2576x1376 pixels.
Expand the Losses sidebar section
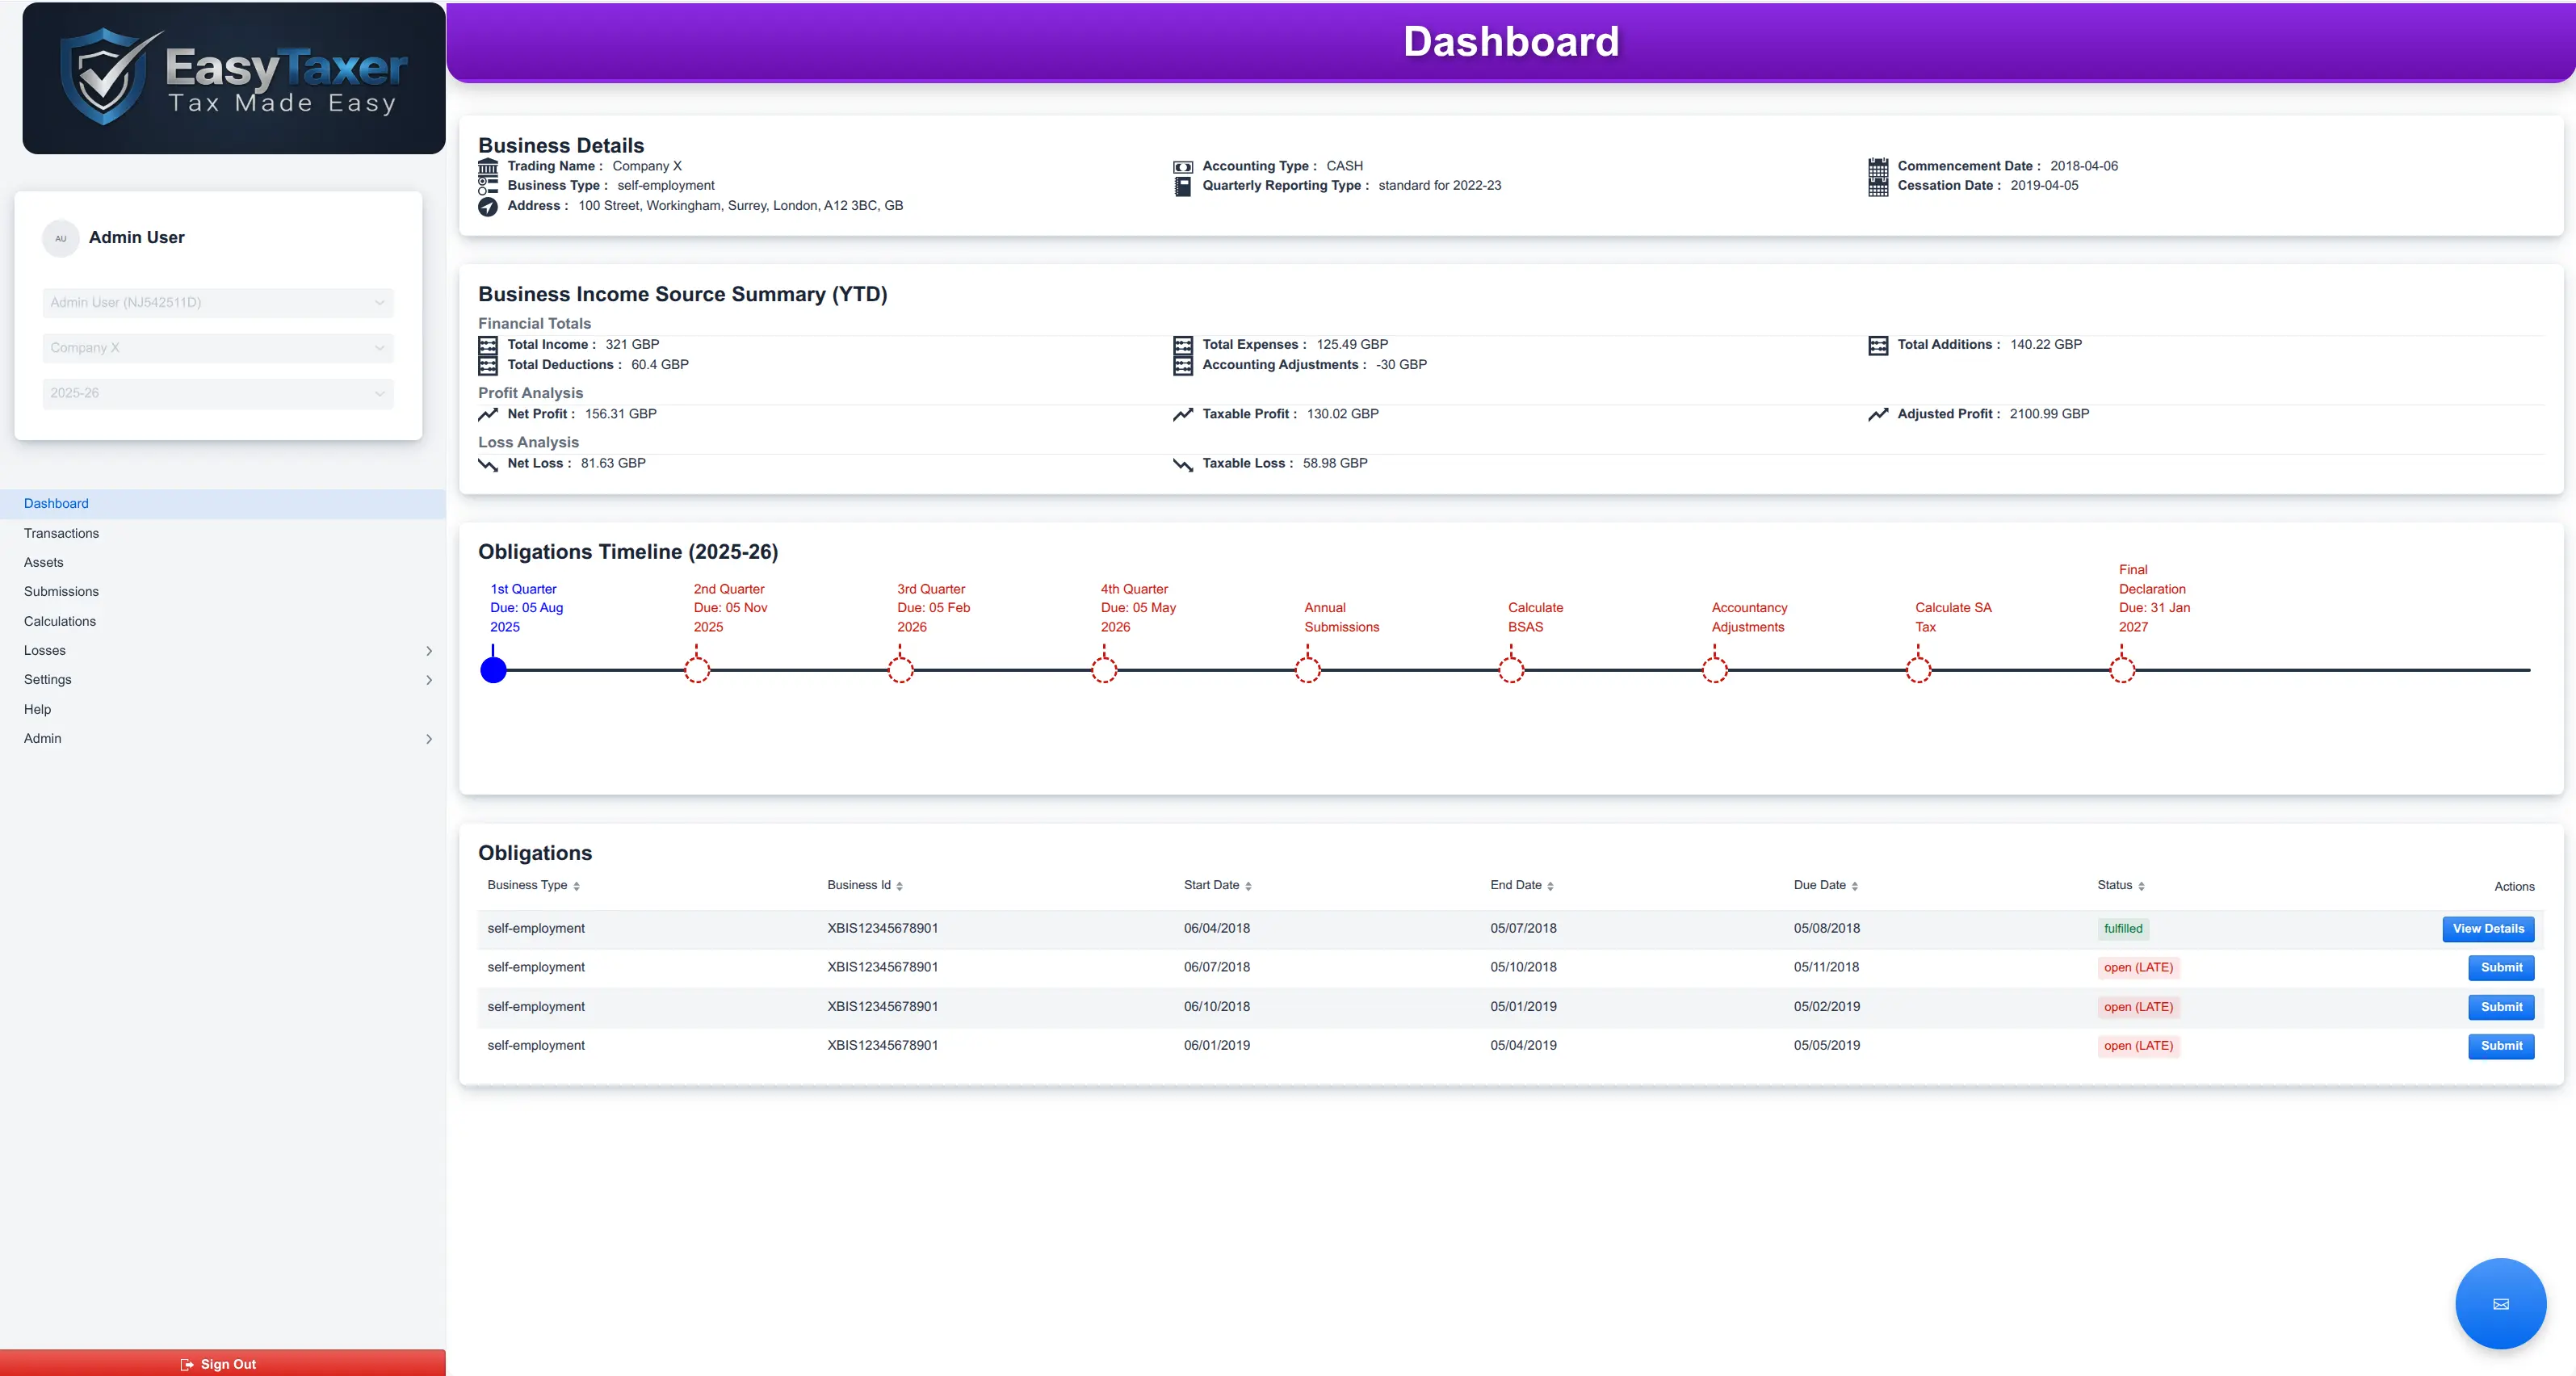[x=44, y=650]
